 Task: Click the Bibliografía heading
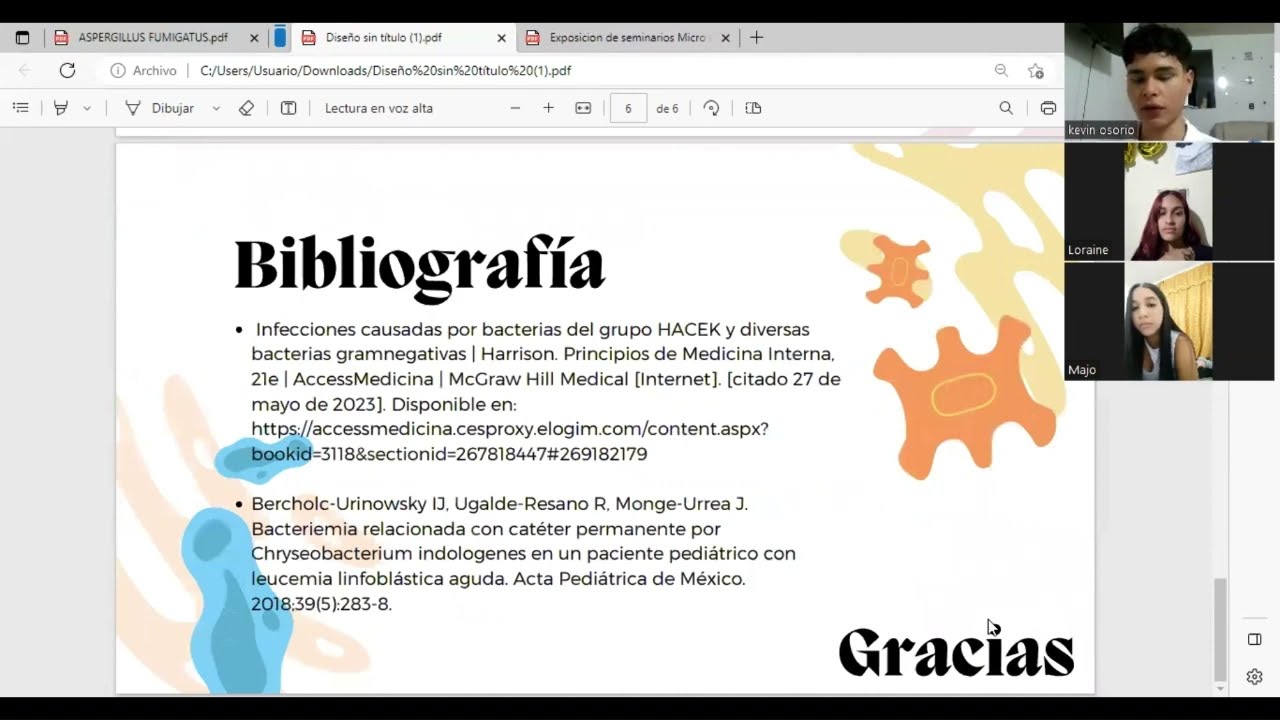tap(419, 266)
